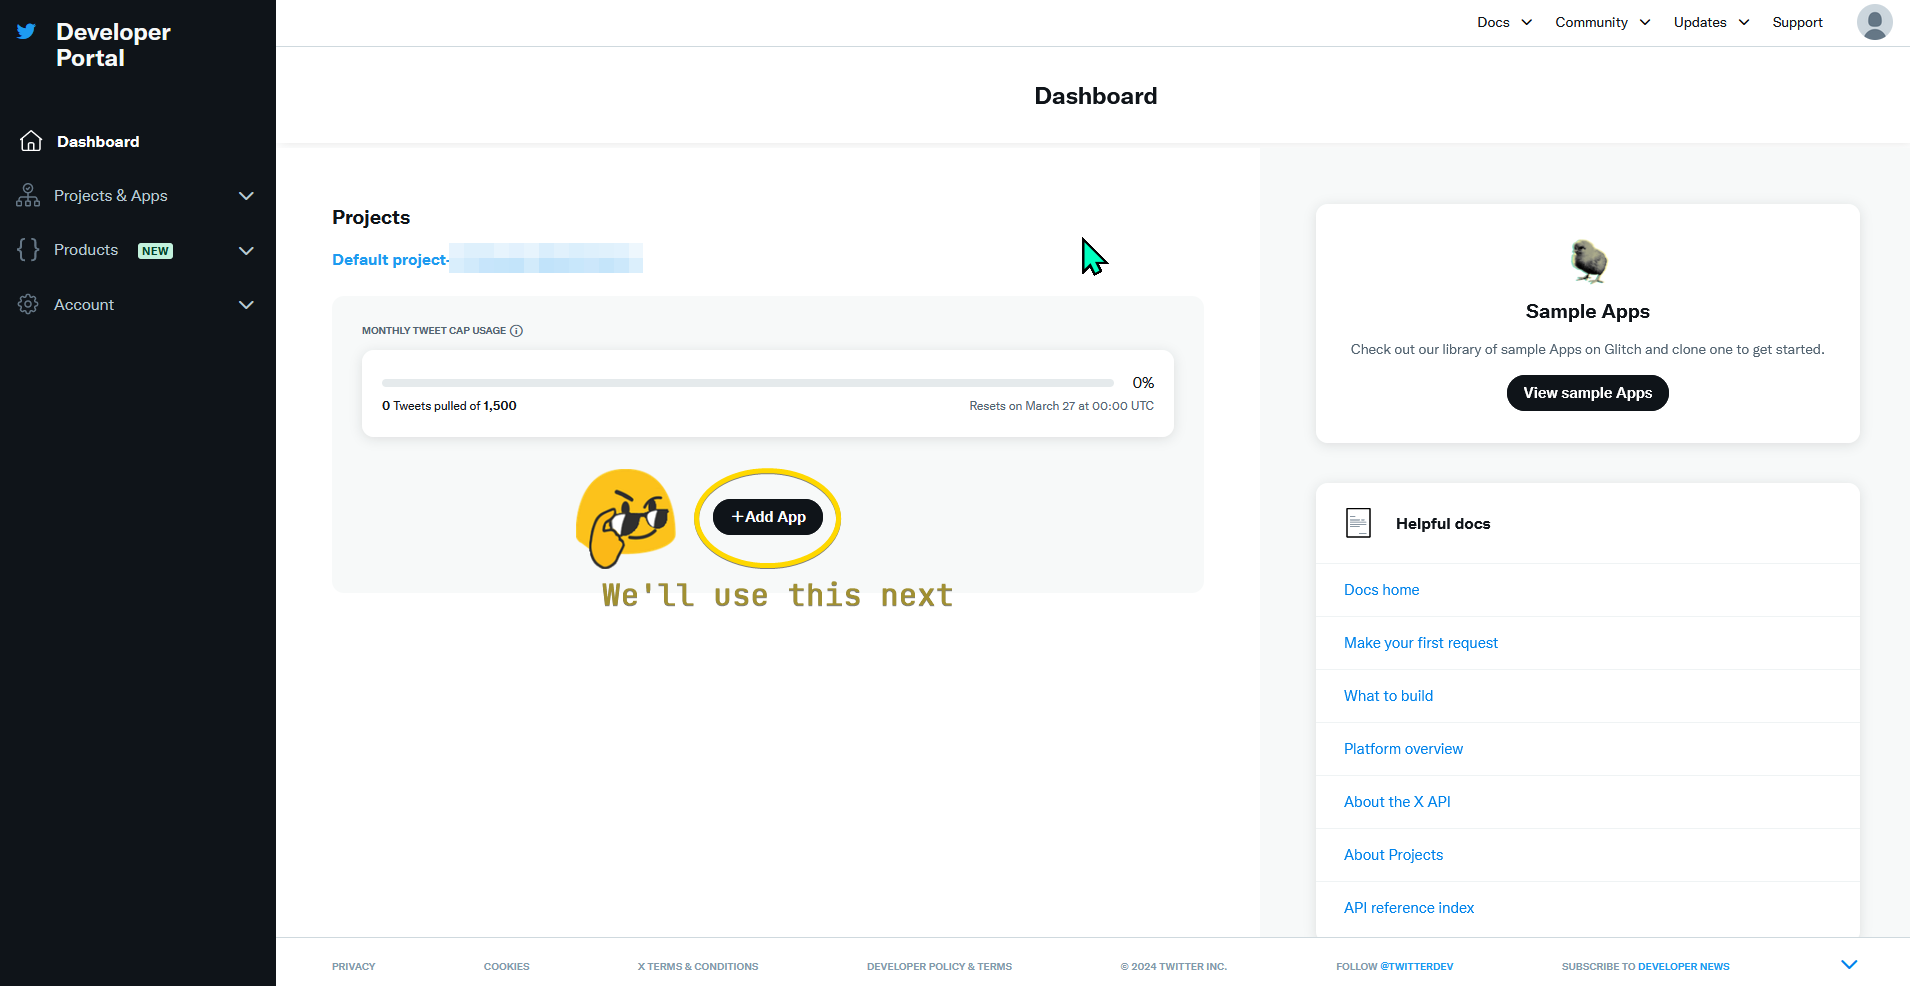This screenshot has width=1910, height=986.
Task: Select the Dashboard home icon
Action: (30, 141)
